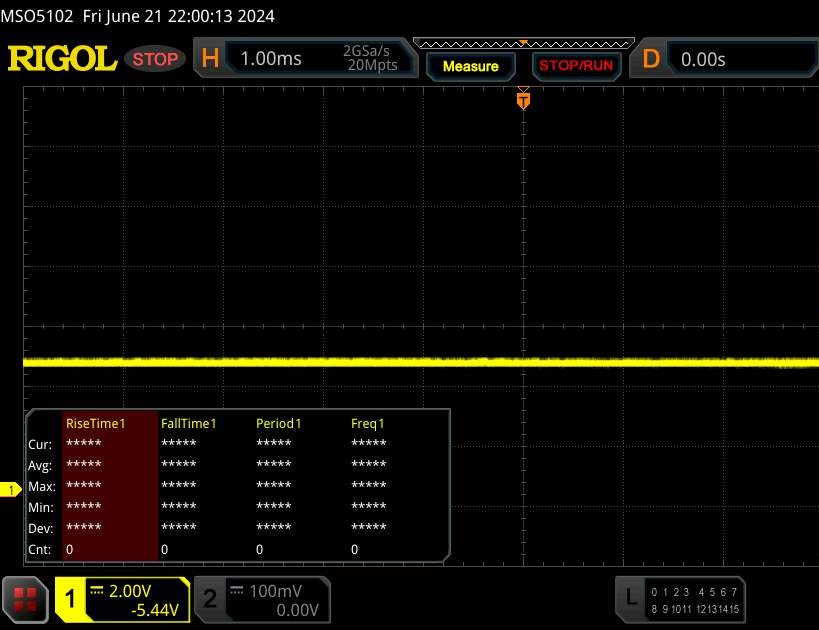
Task: Open the logic analyzer L channels panel
Action: point(680,600)
